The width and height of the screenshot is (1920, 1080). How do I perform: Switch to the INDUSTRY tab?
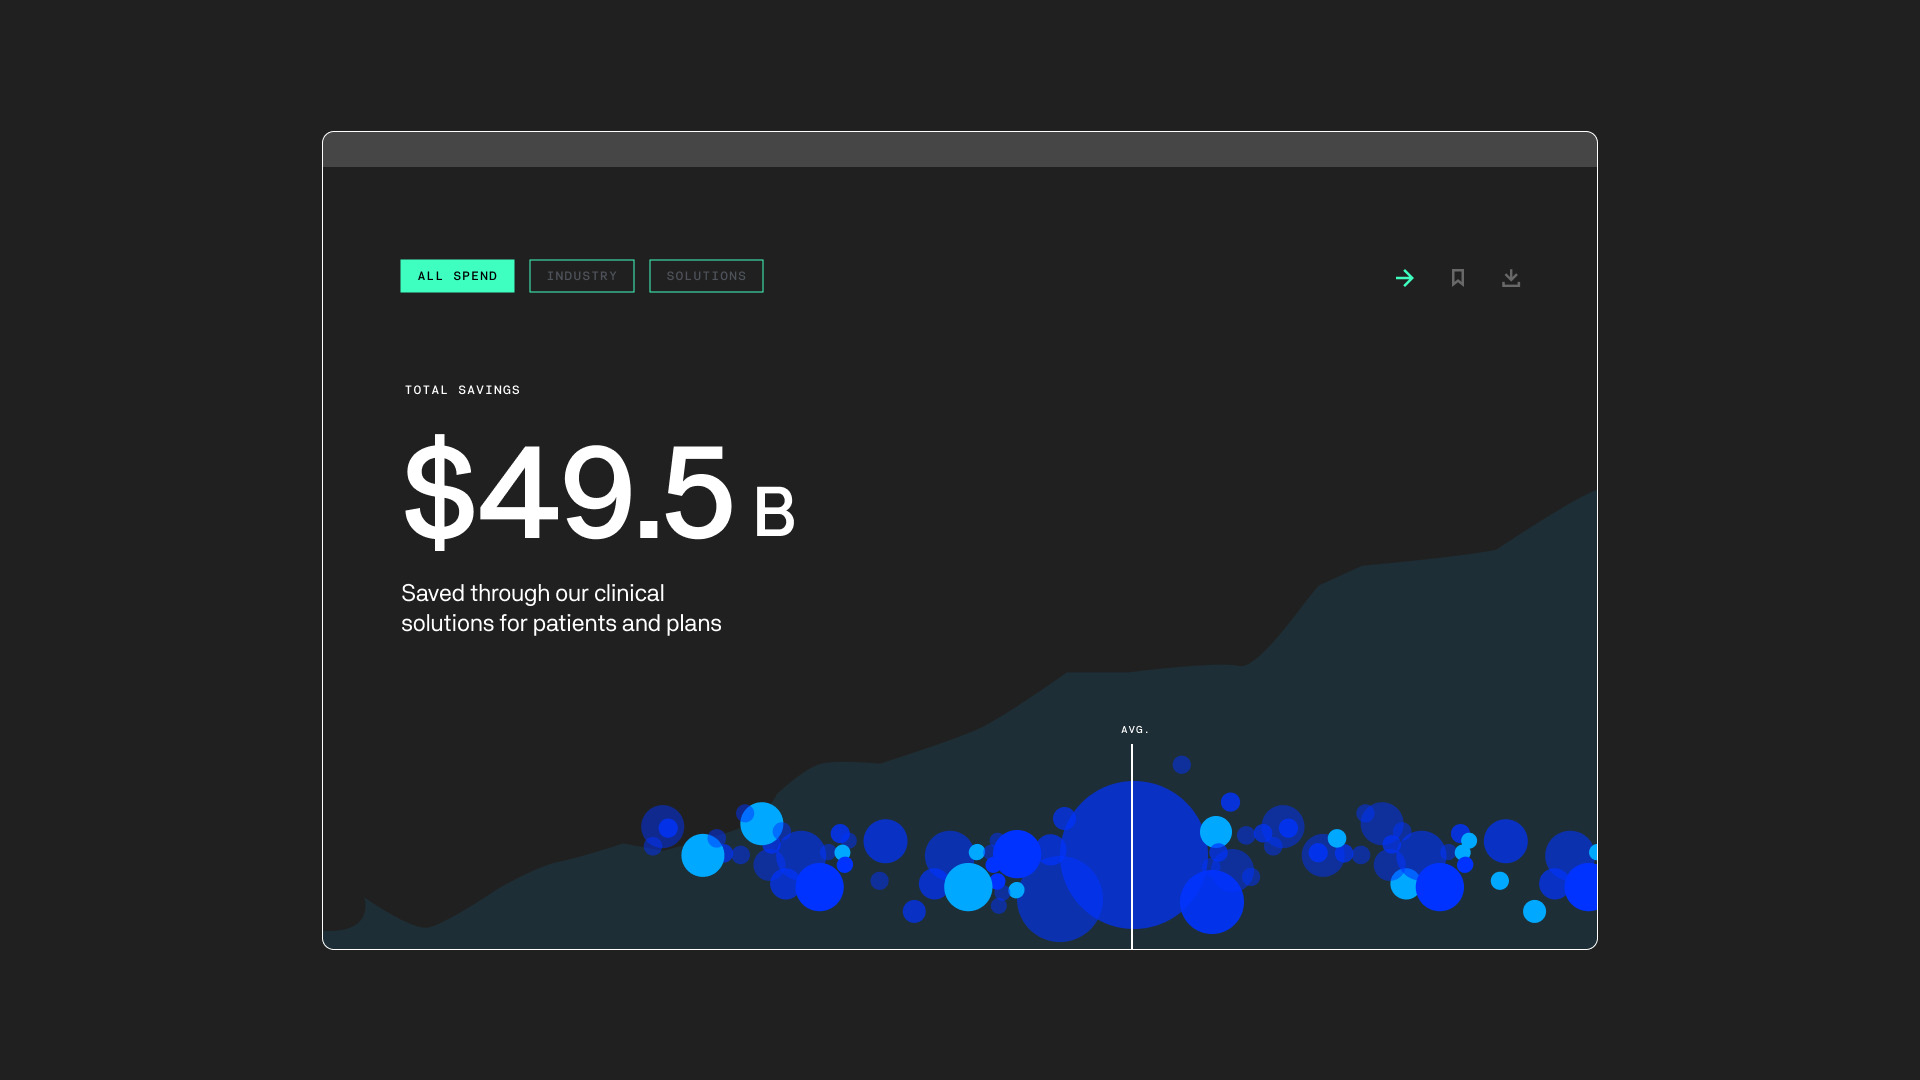point(581,276)
